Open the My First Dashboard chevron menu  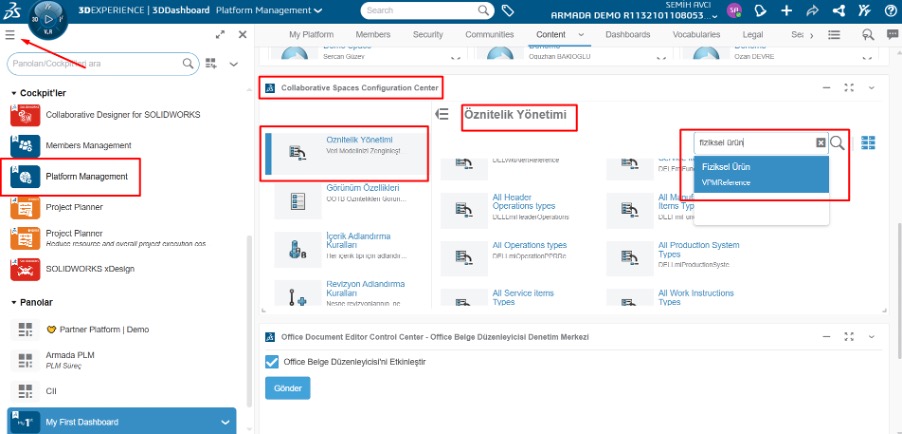click(x=226, y=422)
